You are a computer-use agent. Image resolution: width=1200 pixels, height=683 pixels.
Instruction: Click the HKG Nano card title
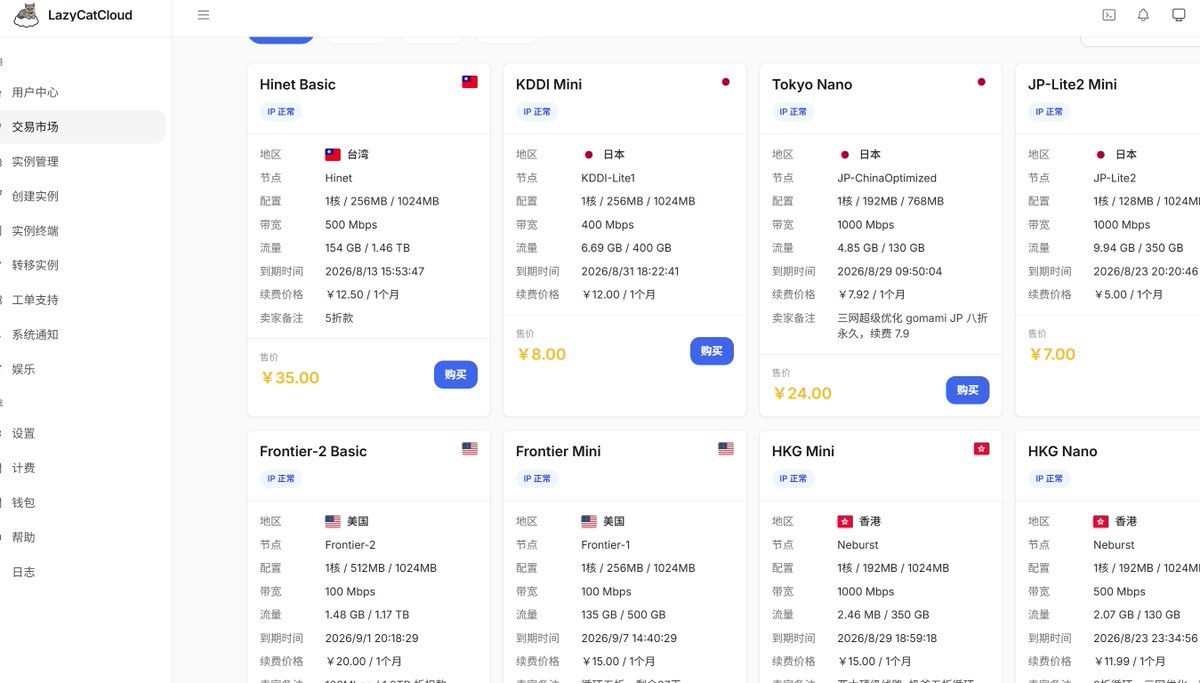[x=1062, y=451]
